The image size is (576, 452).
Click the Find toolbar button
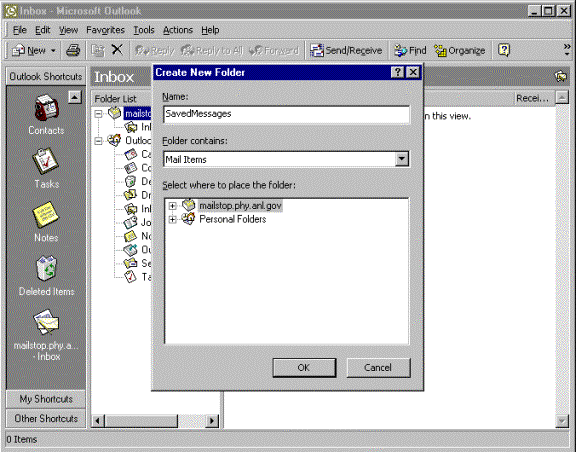(410, 50)
